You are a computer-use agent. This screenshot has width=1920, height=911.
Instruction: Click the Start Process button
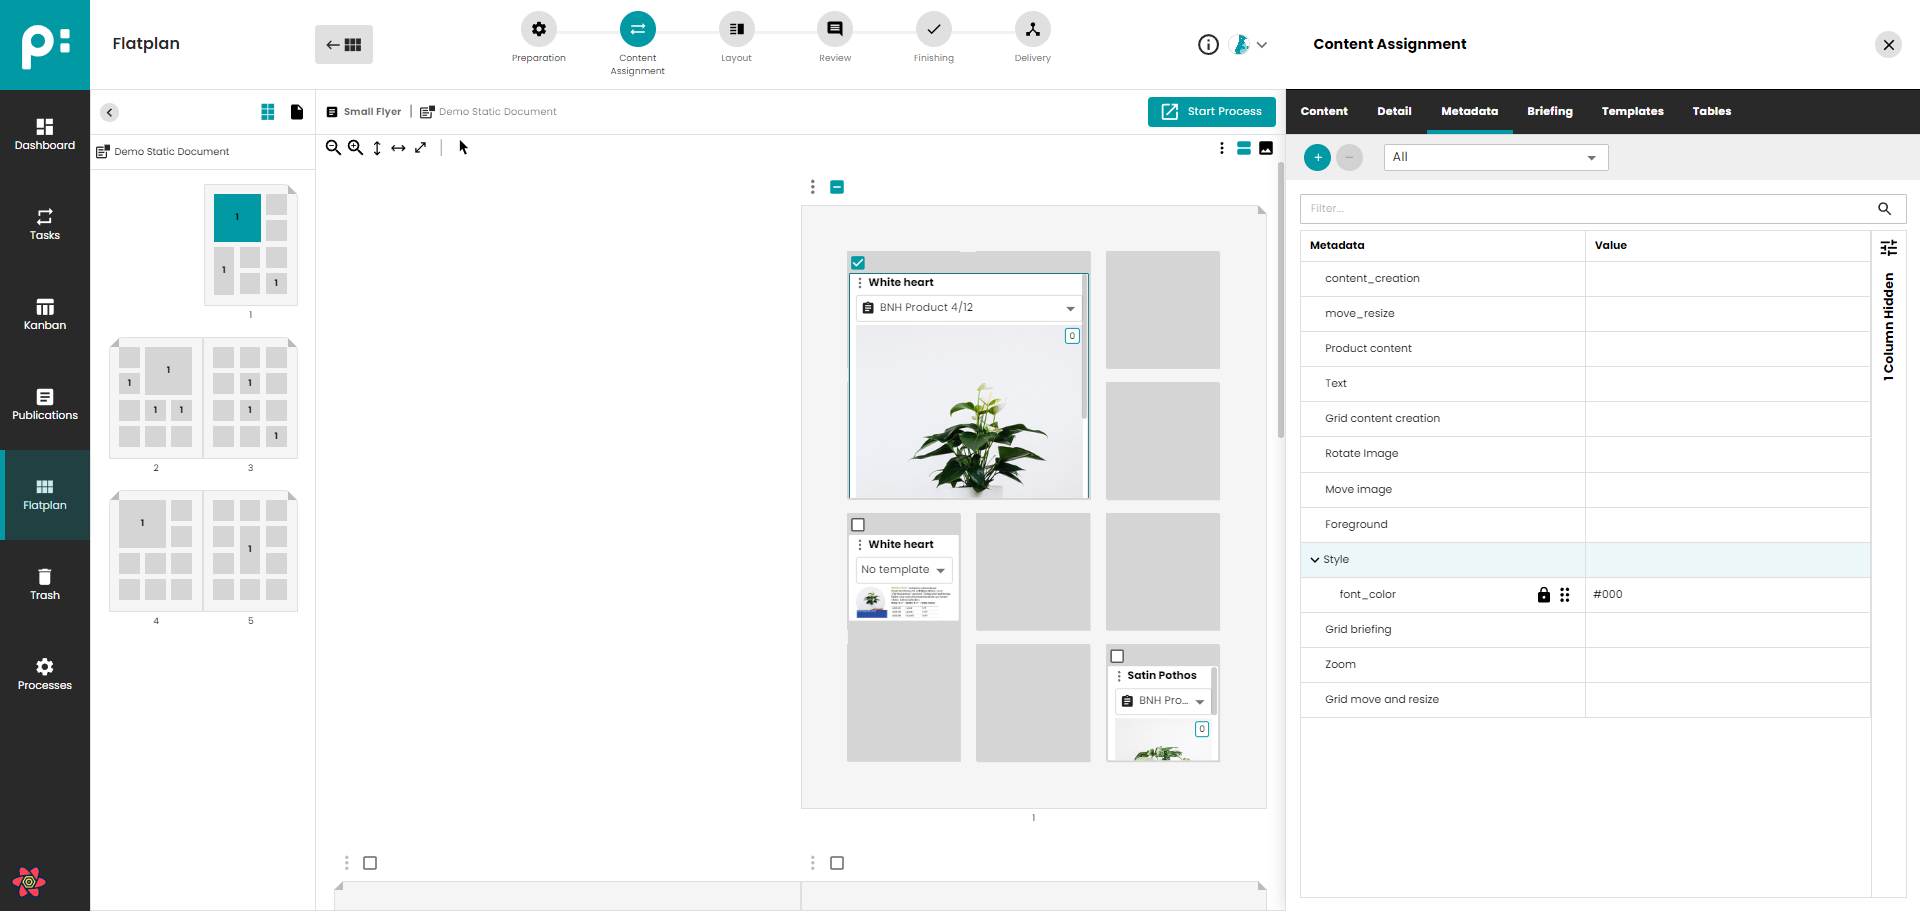pos(1211,112)
